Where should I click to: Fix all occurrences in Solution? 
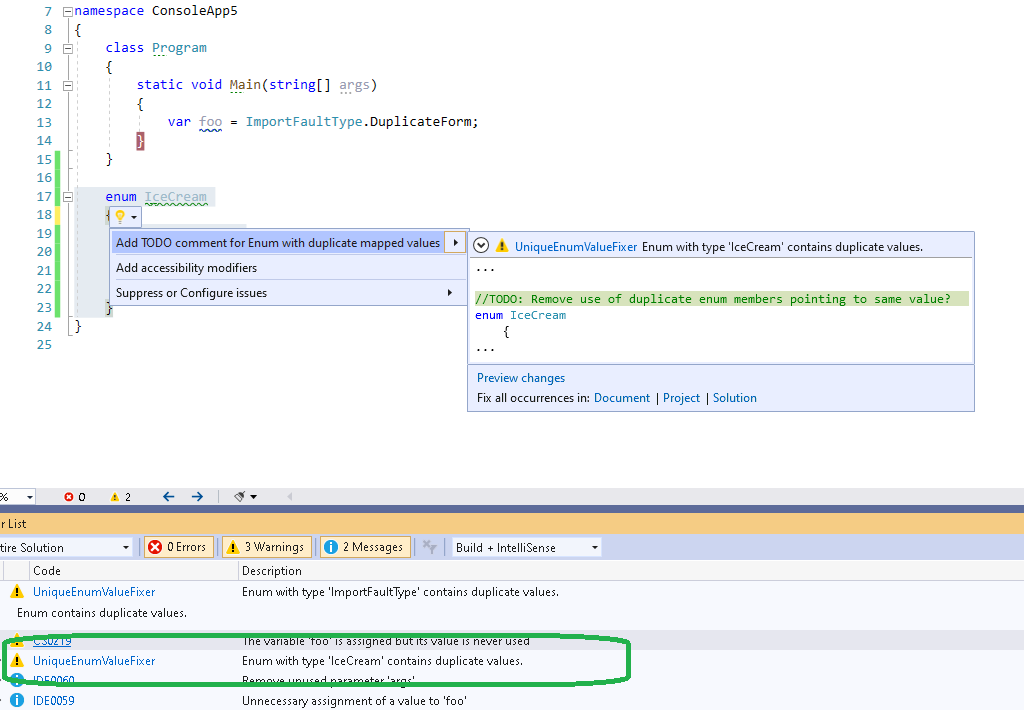[735, 397]
